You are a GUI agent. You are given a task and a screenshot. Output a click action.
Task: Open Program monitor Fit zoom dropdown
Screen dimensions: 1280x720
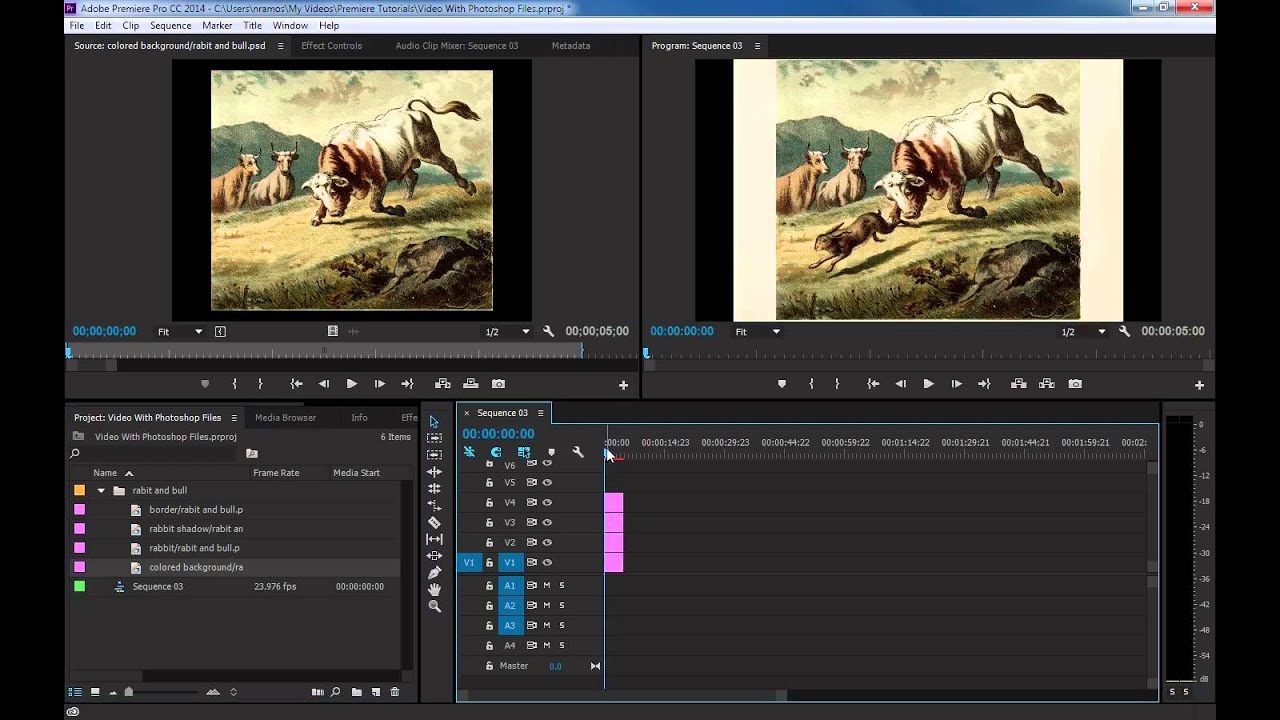point(757,331)
